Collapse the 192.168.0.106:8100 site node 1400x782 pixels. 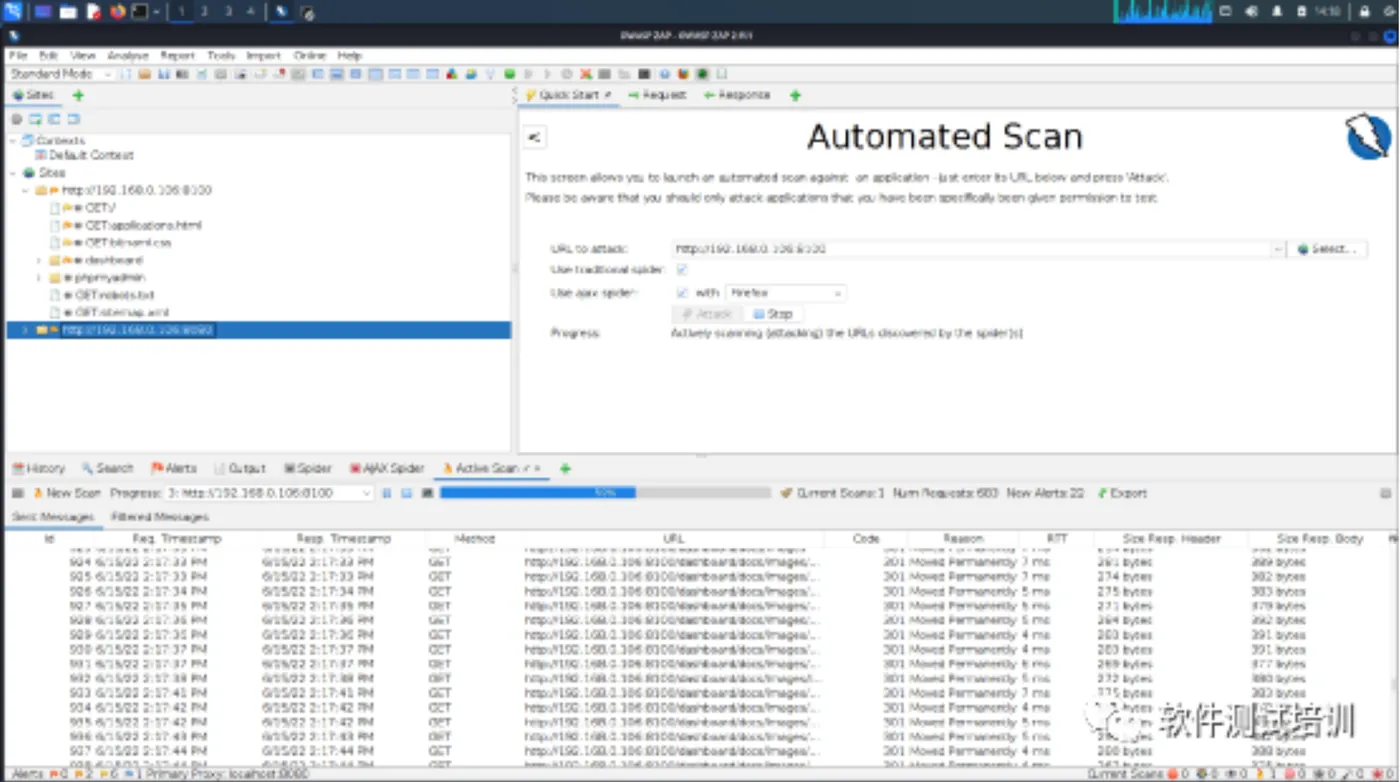coord(25,190)
